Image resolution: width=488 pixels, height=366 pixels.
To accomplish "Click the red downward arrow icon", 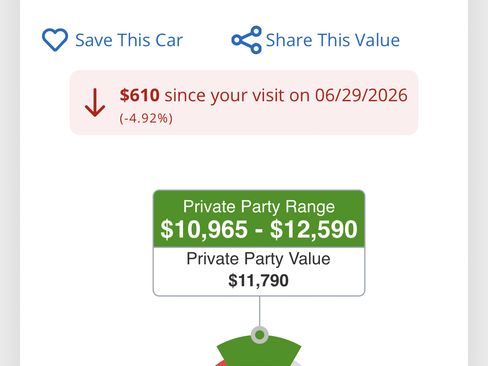I will pos(95,102).
